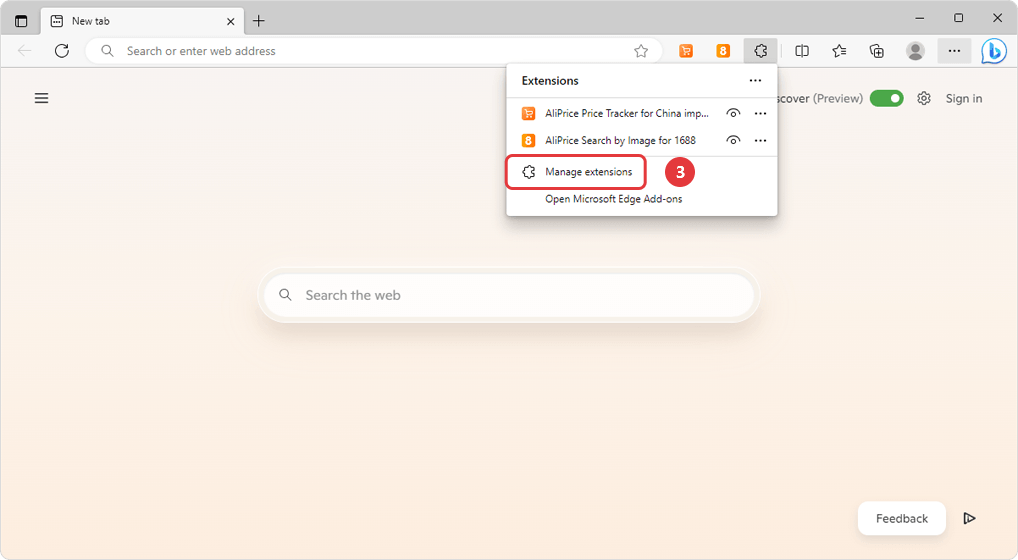Open more options in Extensions panel header
Screen dimensions: 1018x560
[755, 81]
